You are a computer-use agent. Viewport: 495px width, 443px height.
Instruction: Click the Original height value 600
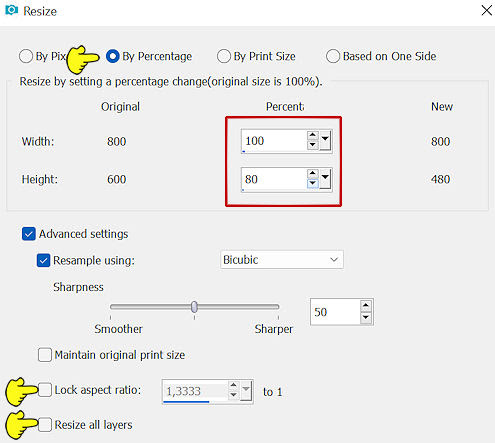(116, 179)
